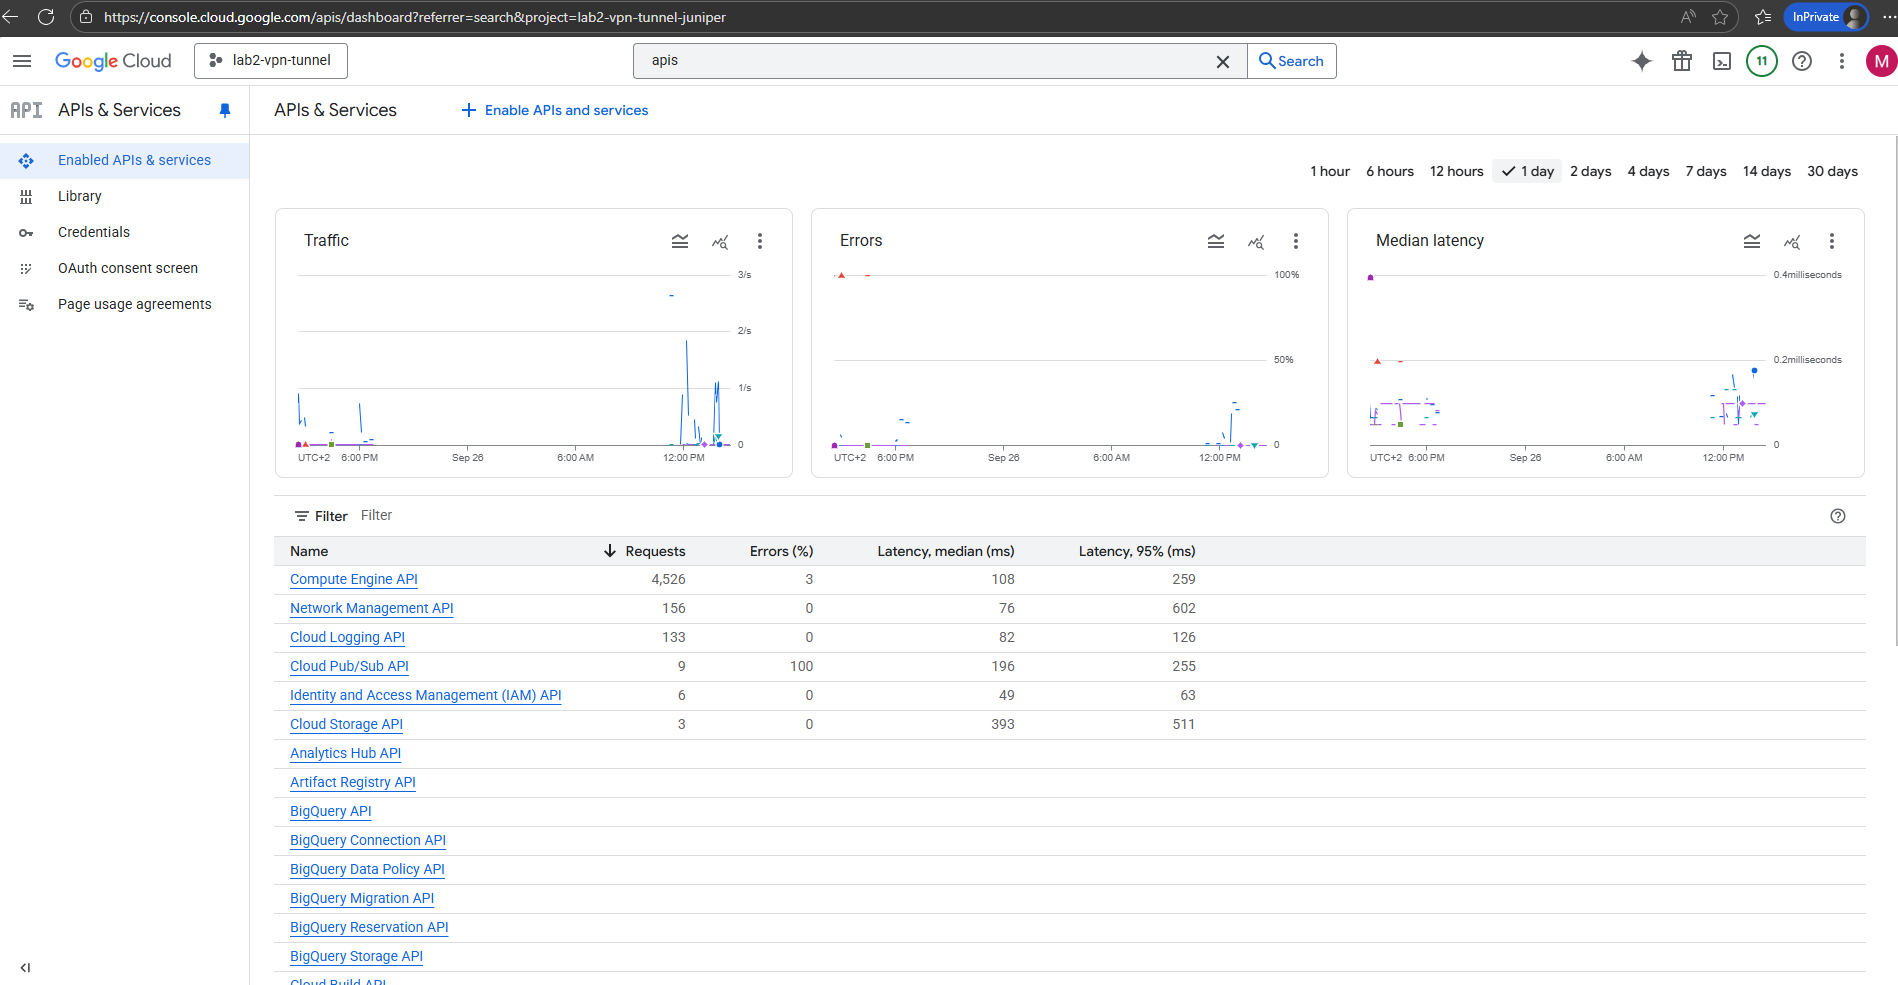Open the free trial gift icon

1682,61
